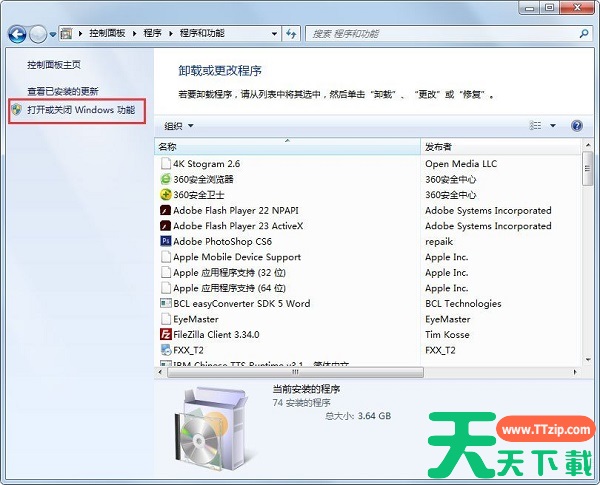This screenshot has width=600, height=485.
Task: Open 打开或关闭 Windows 功能 link
Action: click(x=80, y=109)
